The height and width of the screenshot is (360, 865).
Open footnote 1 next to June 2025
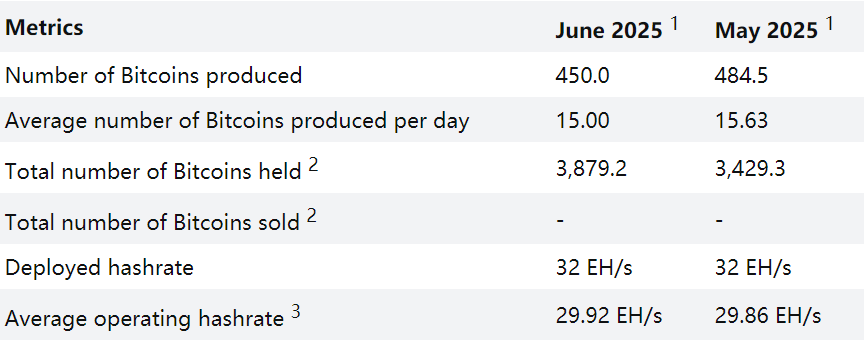tap(674, 23)
